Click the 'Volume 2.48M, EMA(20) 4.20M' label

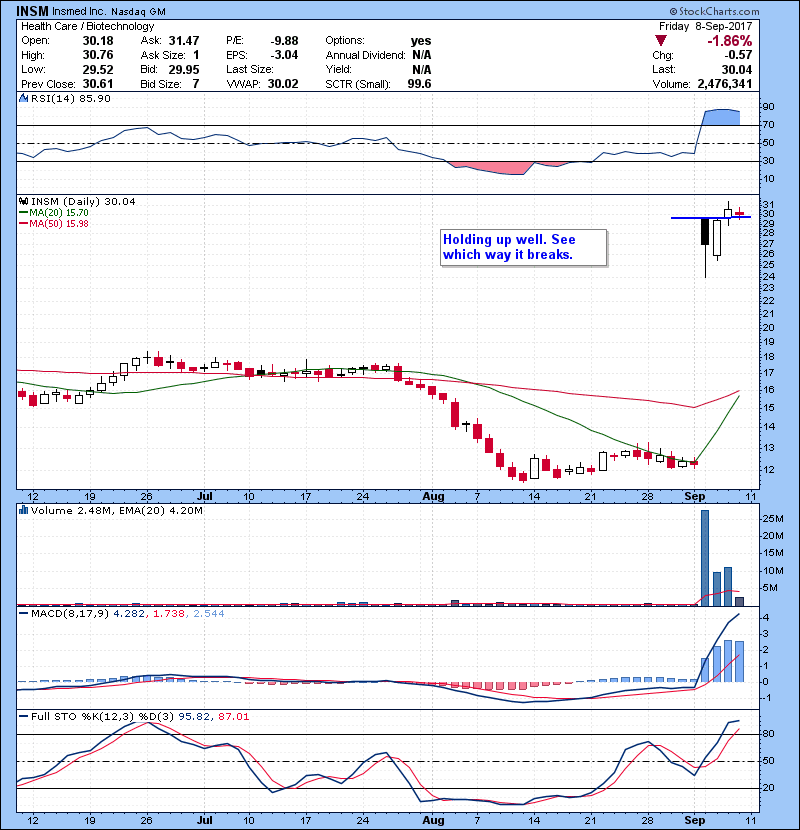click(116, 510)
